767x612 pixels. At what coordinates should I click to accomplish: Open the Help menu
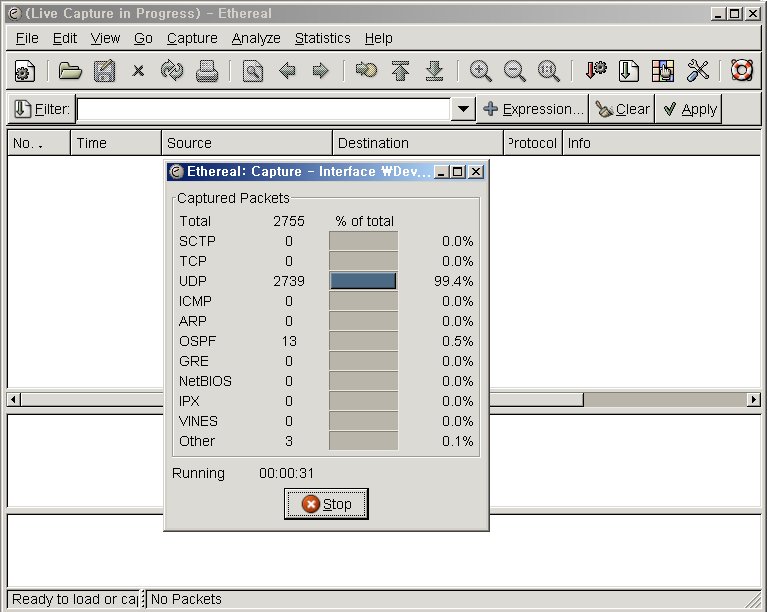tap(379, 38)
